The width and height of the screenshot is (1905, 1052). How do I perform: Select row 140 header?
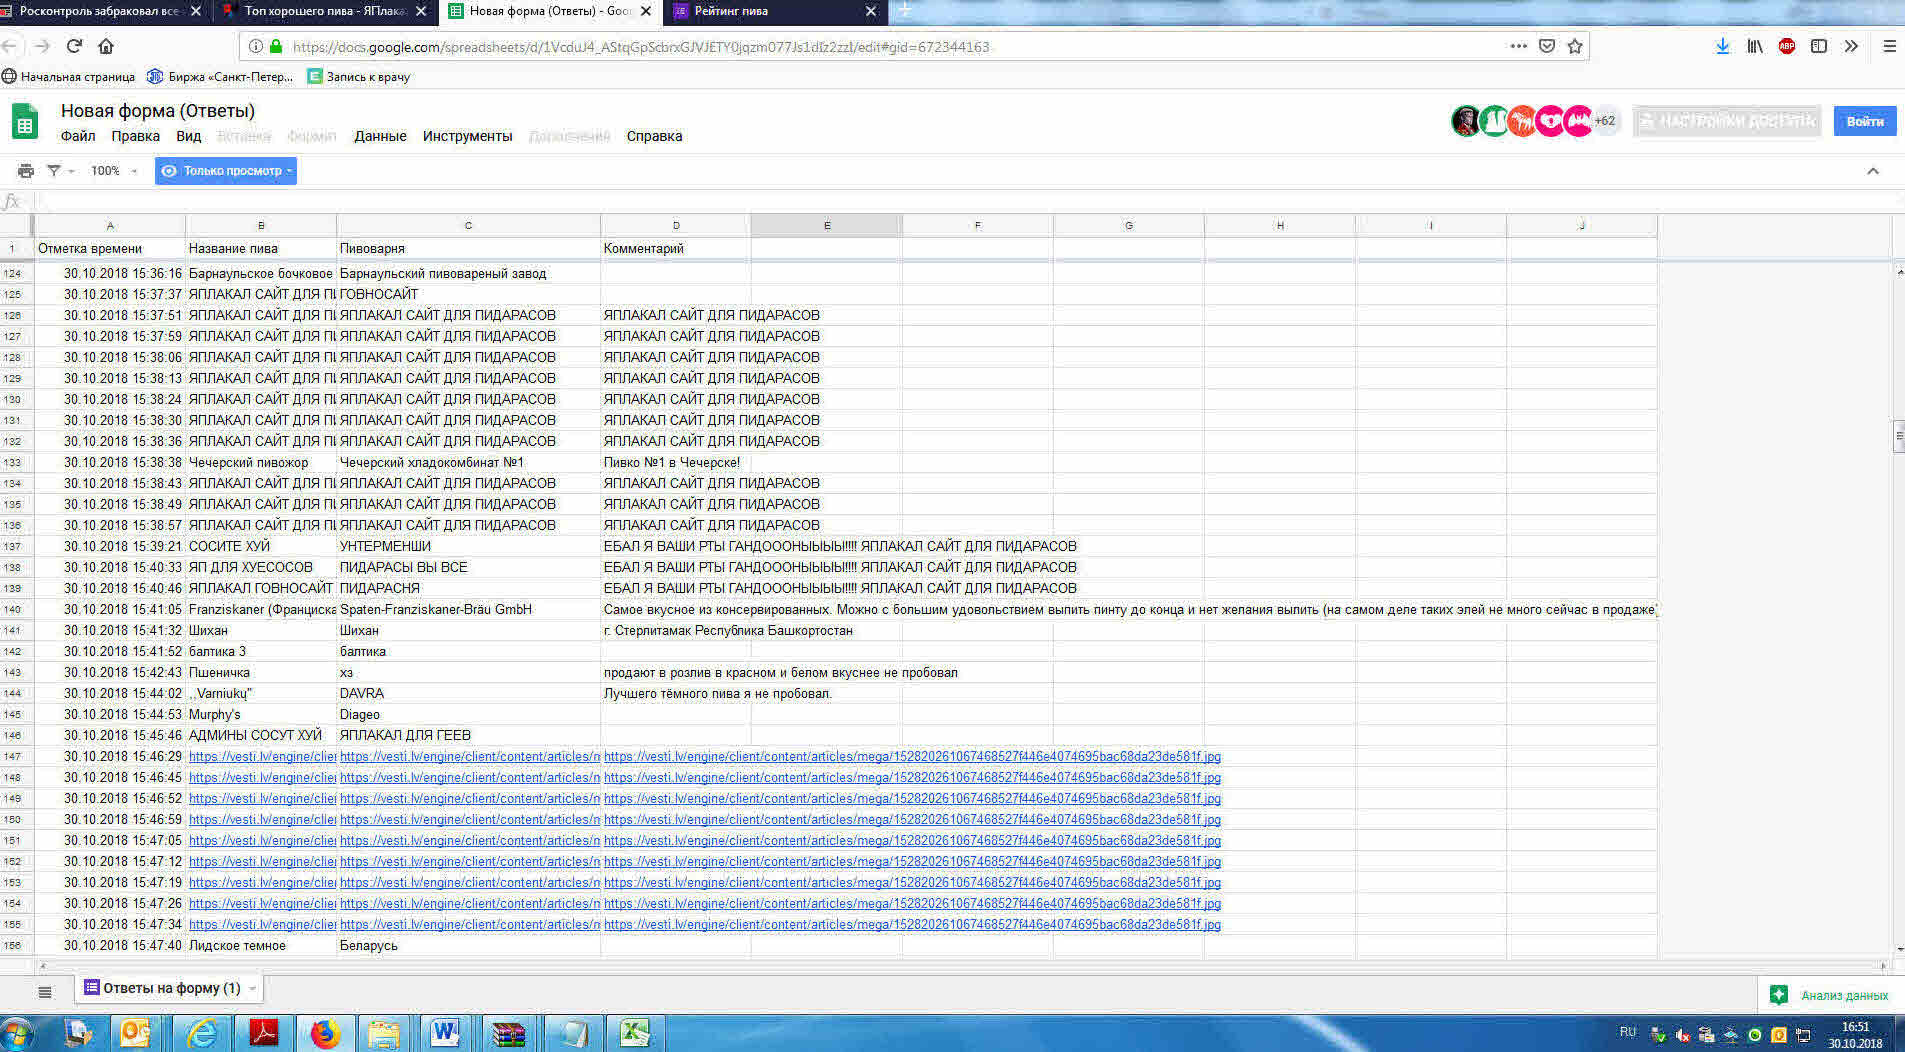13,610
